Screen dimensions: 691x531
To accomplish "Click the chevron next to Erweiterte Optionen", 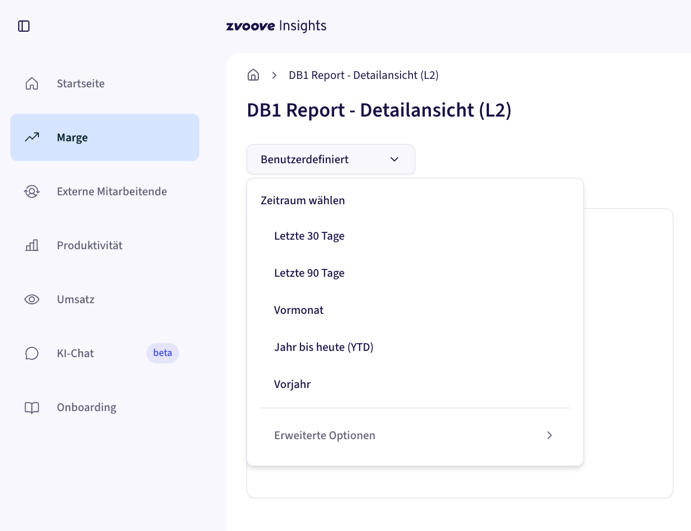I will [x=549, y=436].
